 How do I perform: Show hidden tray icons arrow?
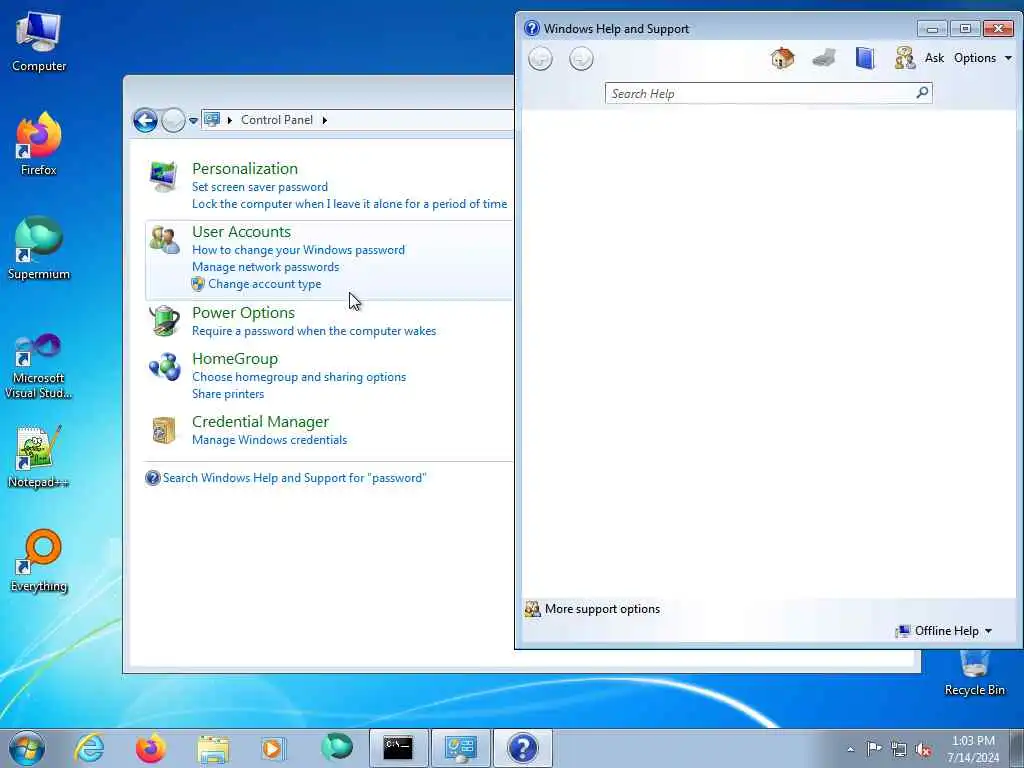tap(850, 749)
